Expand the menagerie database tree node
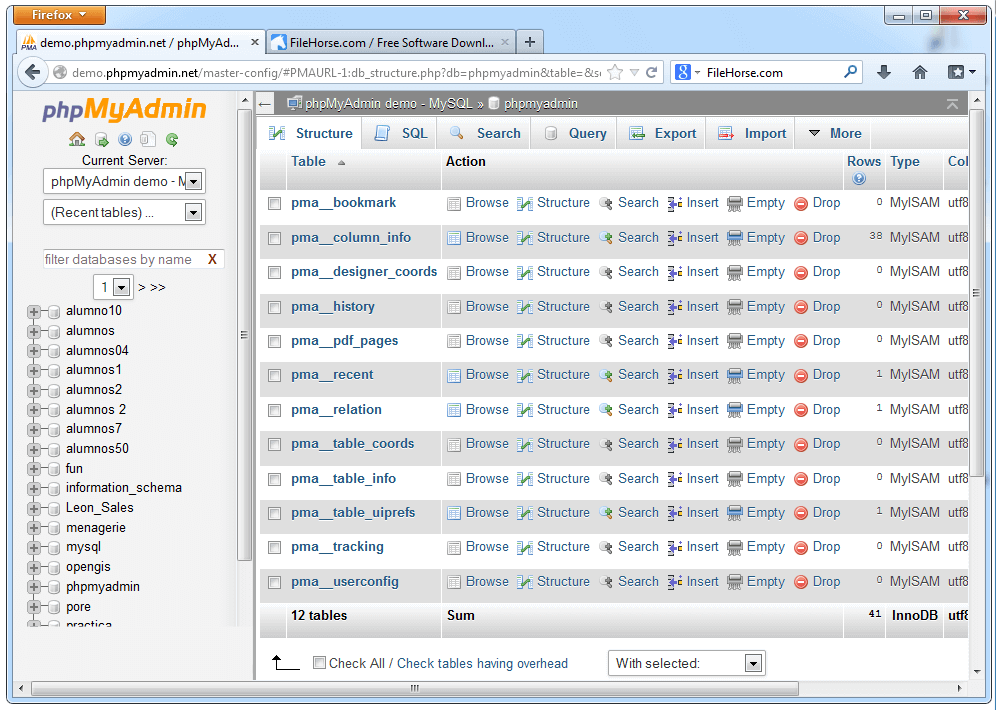Viewport: 996px width, 710px height. click(x=34, y=528)
